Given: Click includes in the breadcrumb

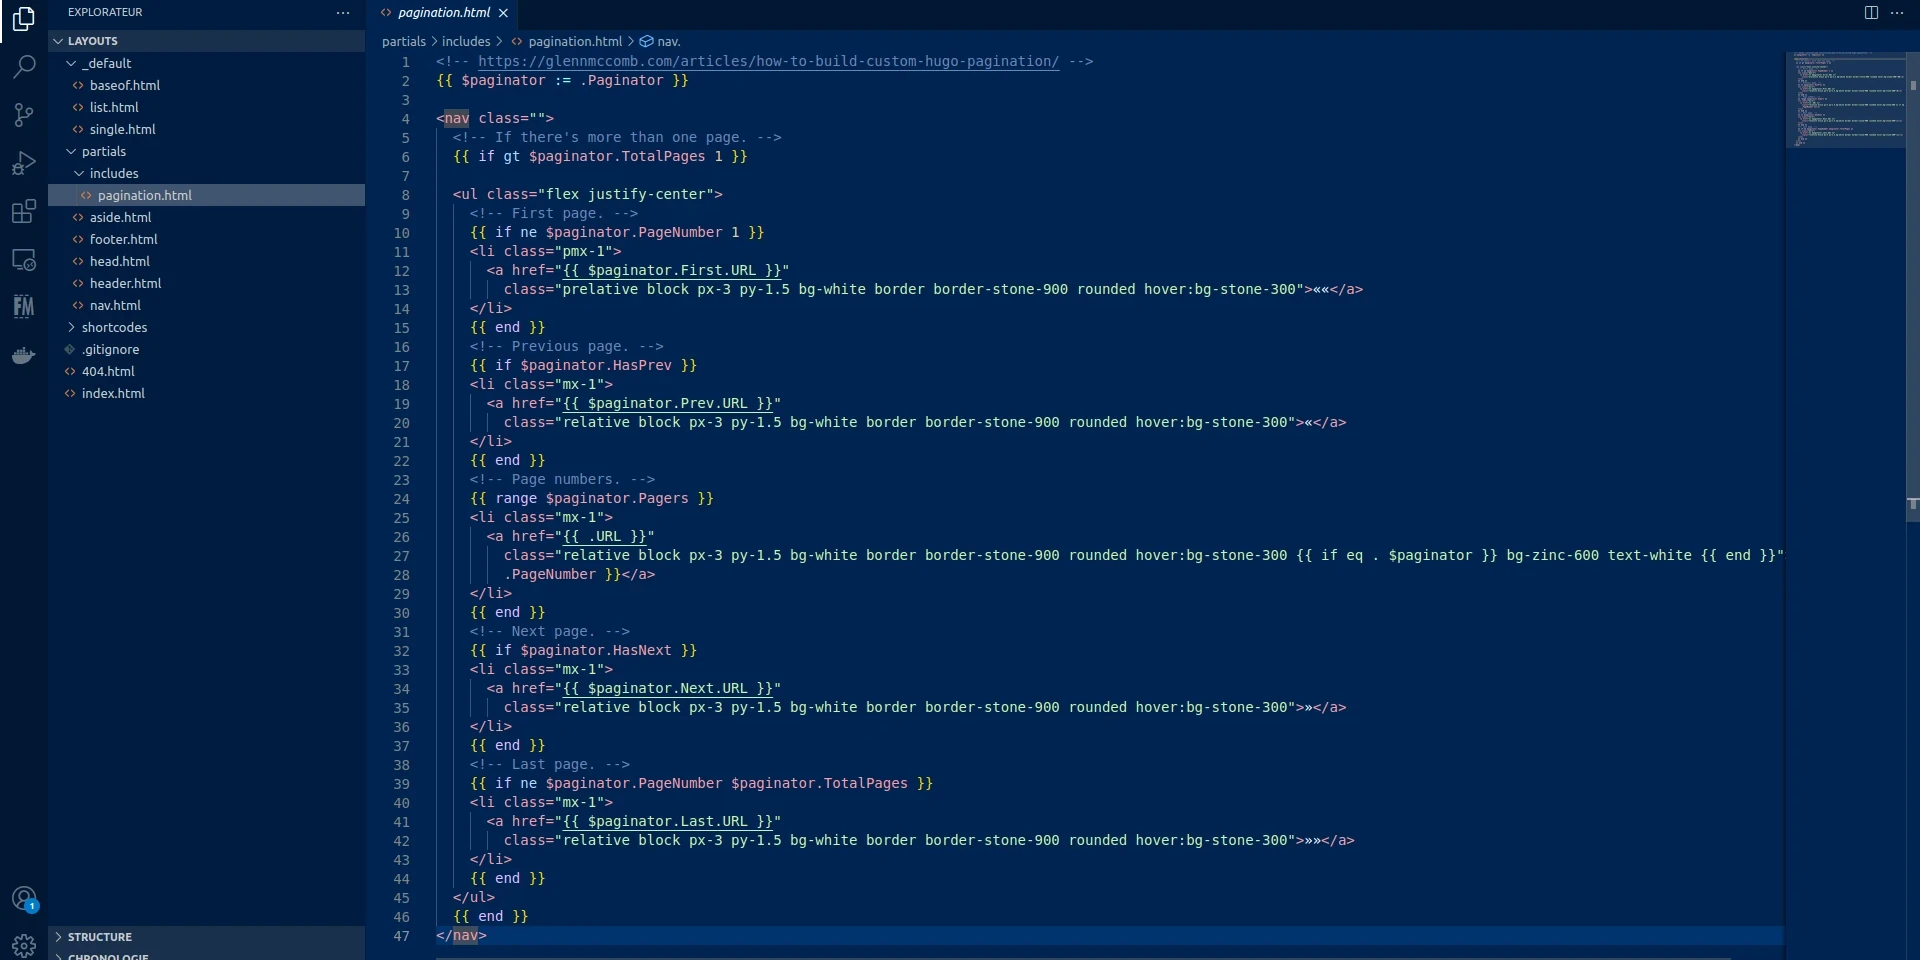Looking at the screenshot, I should click(x=466, y=41).
